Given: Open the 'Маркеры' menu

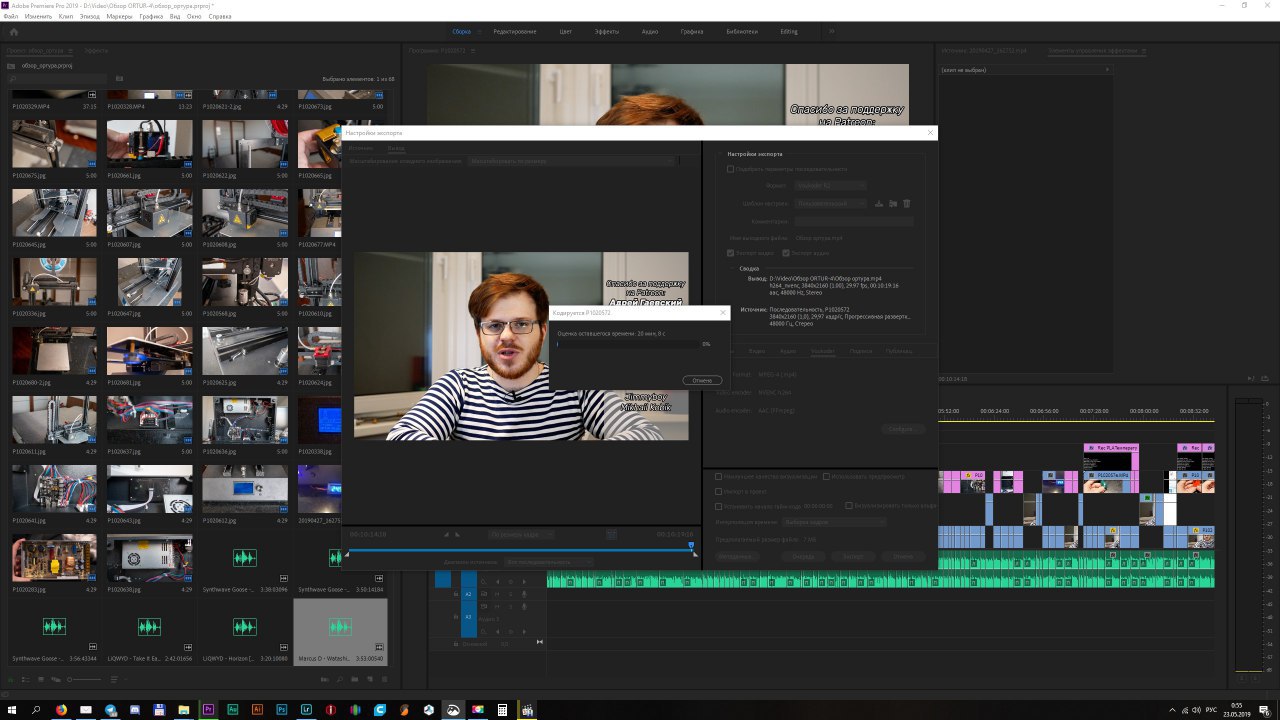Looking at the screenshot, I should pyautogui.click(x=118, y=17).
